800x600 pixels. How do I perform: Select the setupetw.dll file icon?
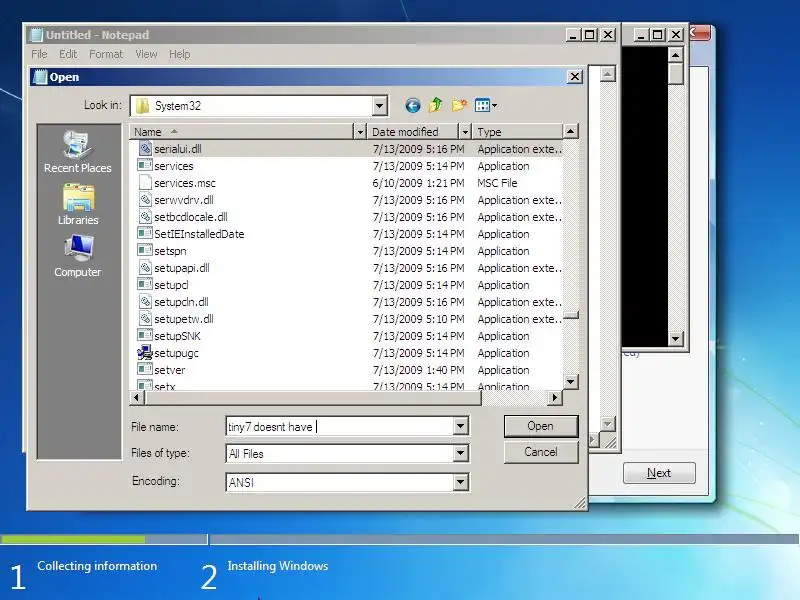(x=145, y=318)
